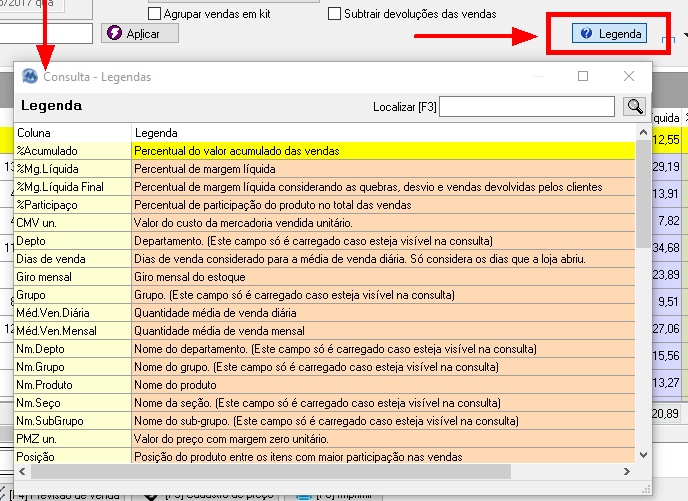The width and height of the screenshot is (688, 501).
Task: Select the Grupo row
Action: 325,295
